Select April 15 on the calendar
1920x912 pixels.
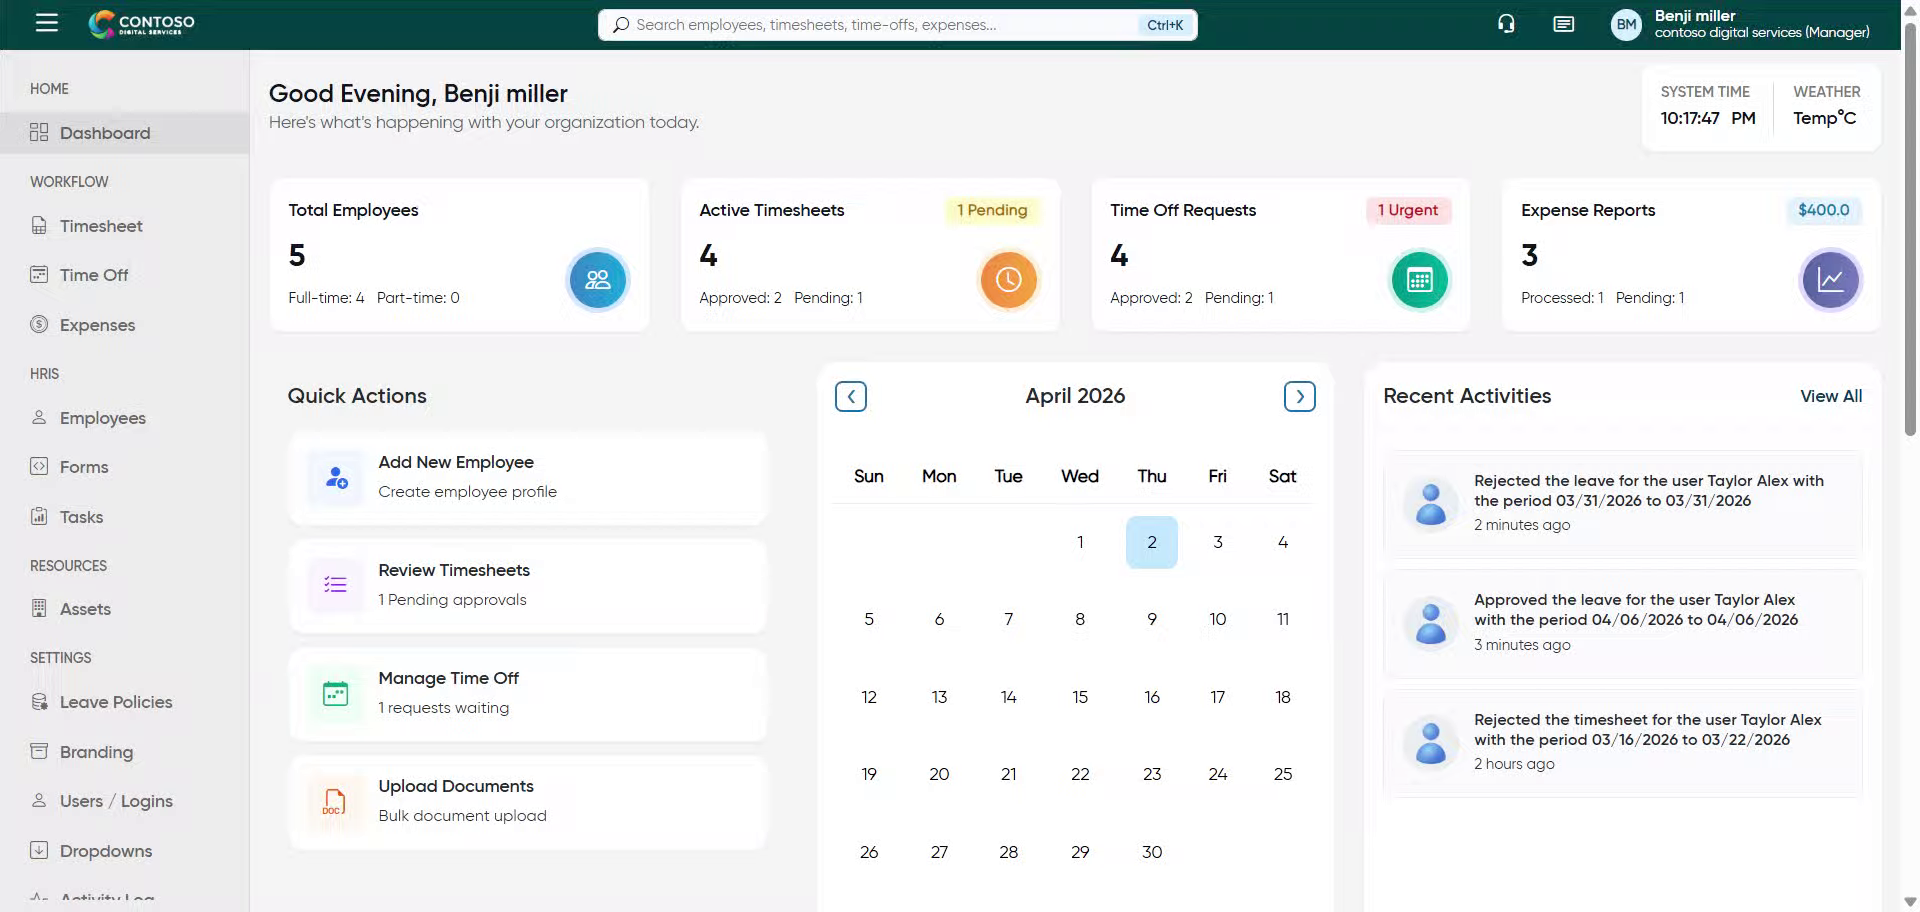(x=1080, y=697)
